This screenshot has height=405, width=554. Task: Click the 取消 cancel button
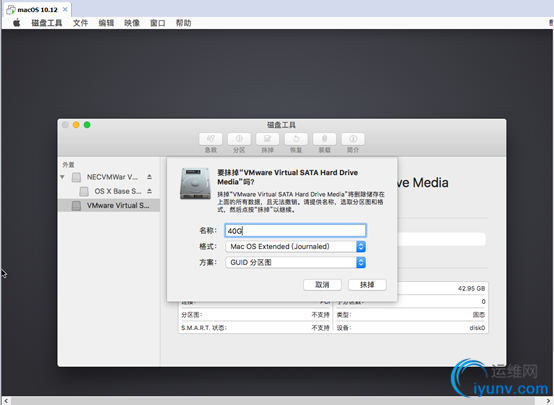(x=322, y=285)
